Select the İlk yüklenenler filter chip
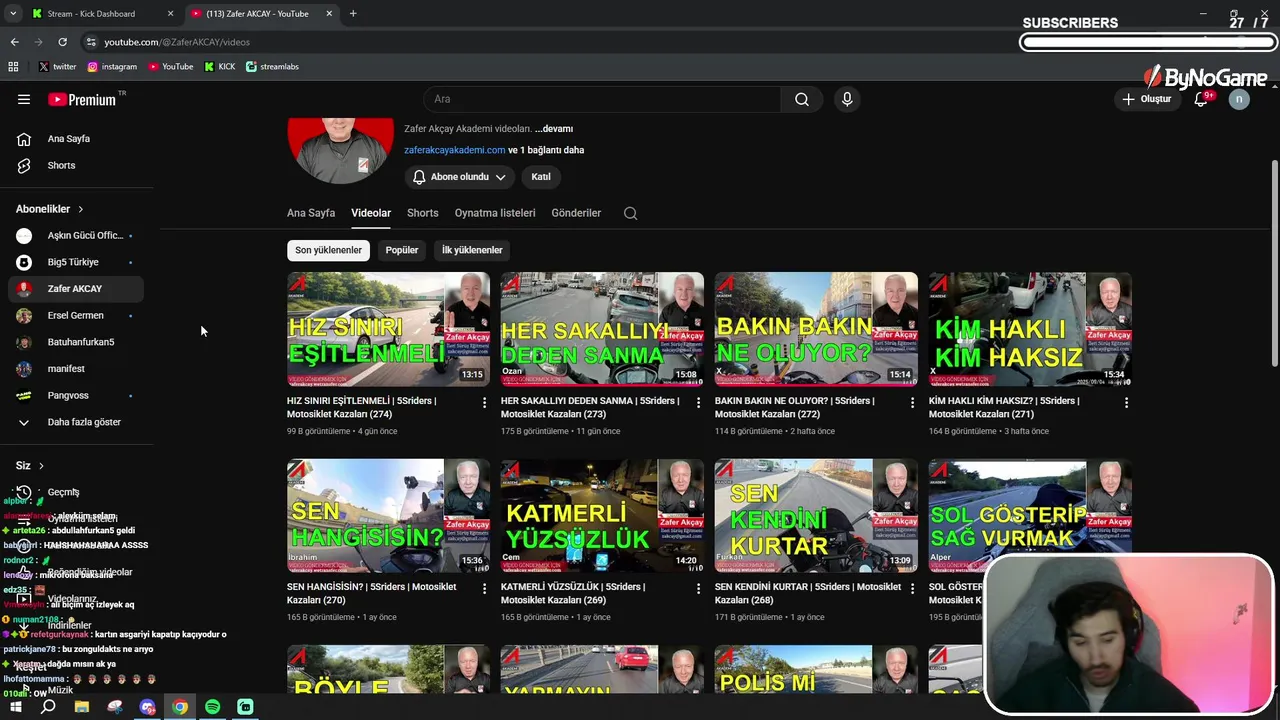Viewport: 1280px width, 720px height. 472,250
